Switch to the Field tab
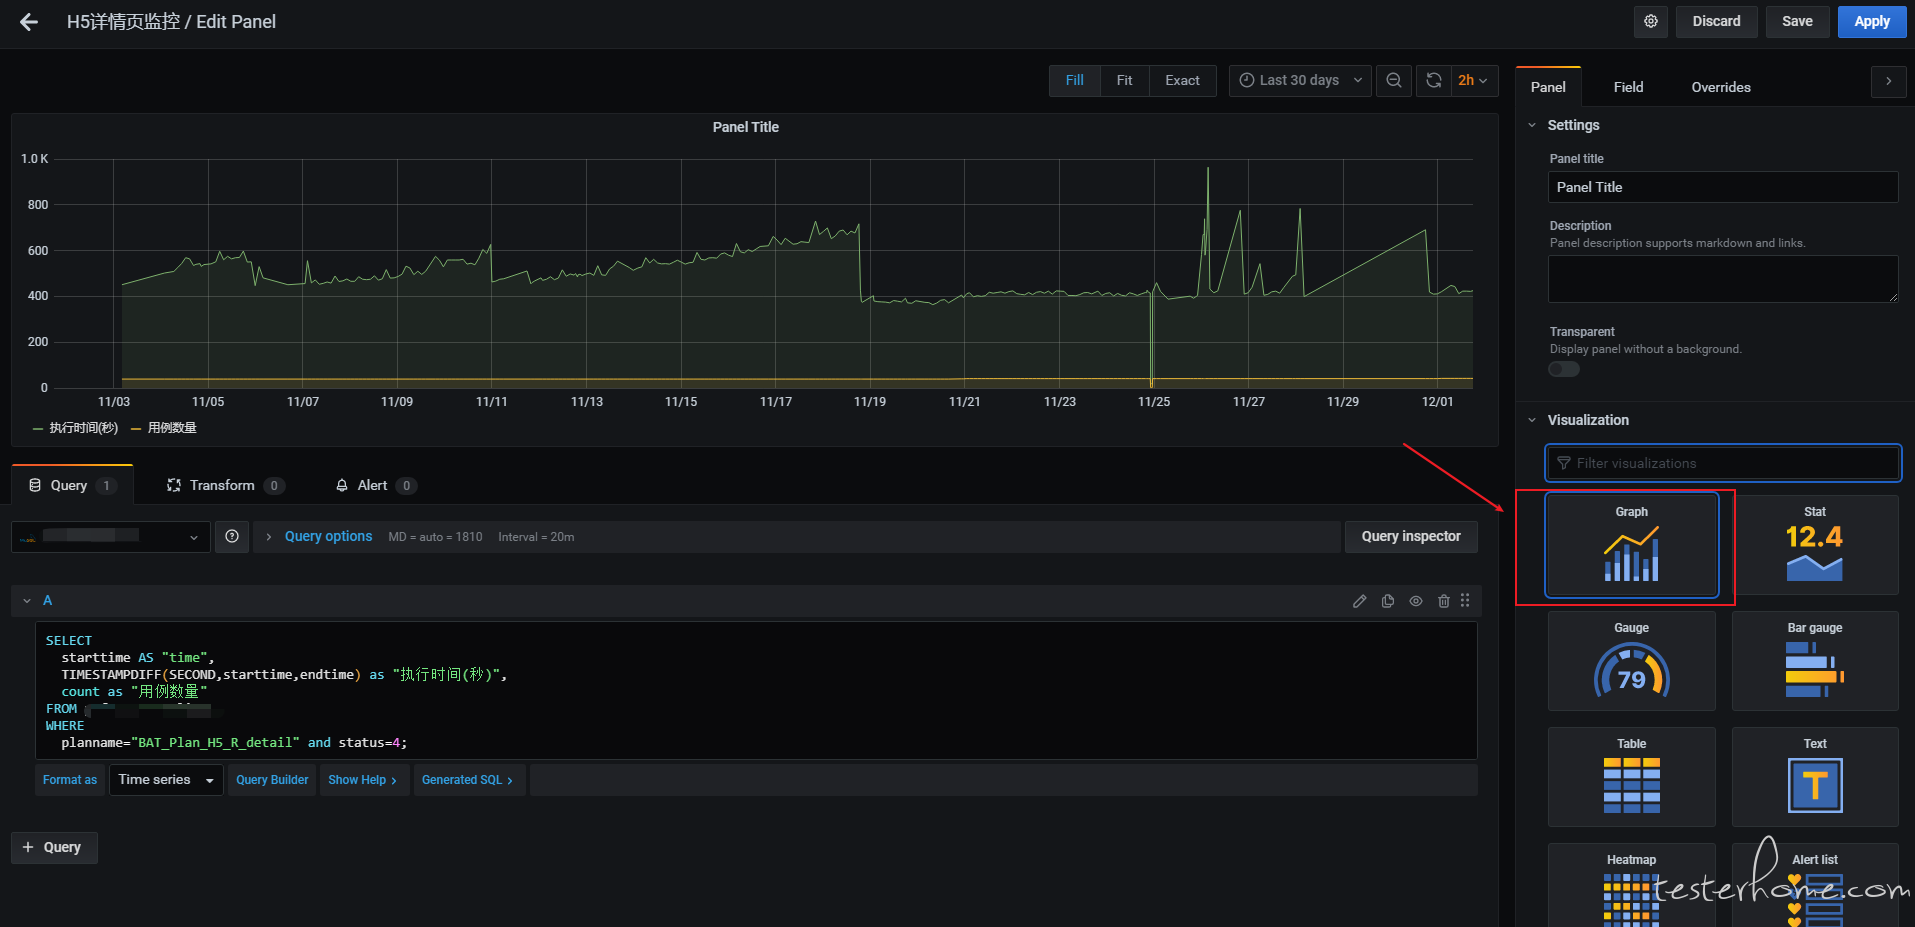This screenshot has height=927, width=1915. (1628, 87)
